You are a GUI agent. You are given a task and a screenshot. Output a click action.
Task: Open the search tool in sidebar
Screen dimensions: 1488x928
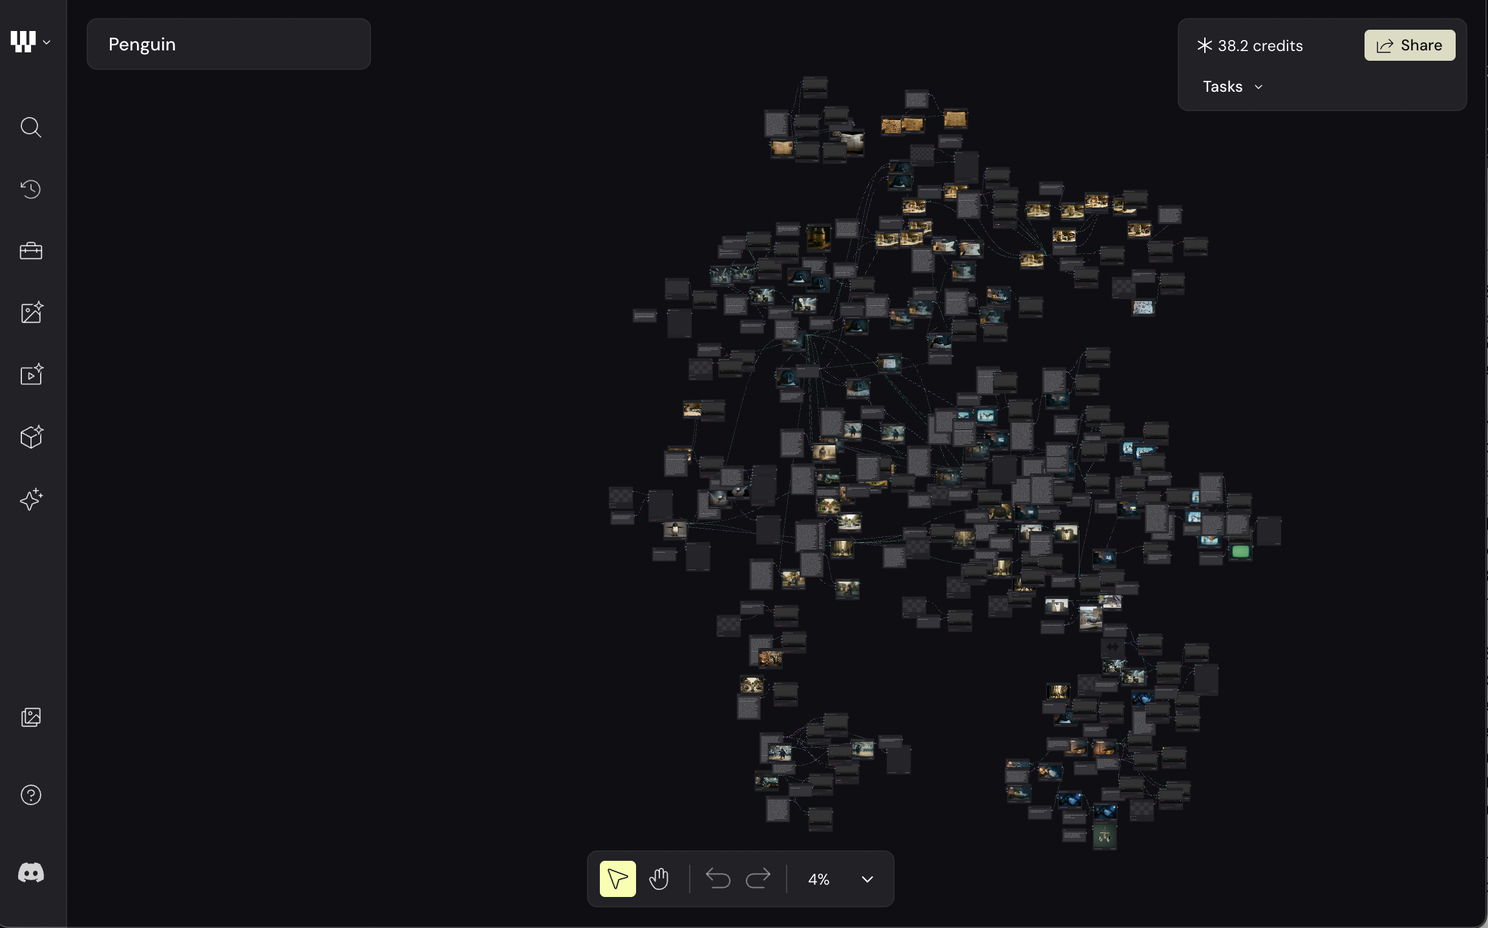tap(31, 127)
